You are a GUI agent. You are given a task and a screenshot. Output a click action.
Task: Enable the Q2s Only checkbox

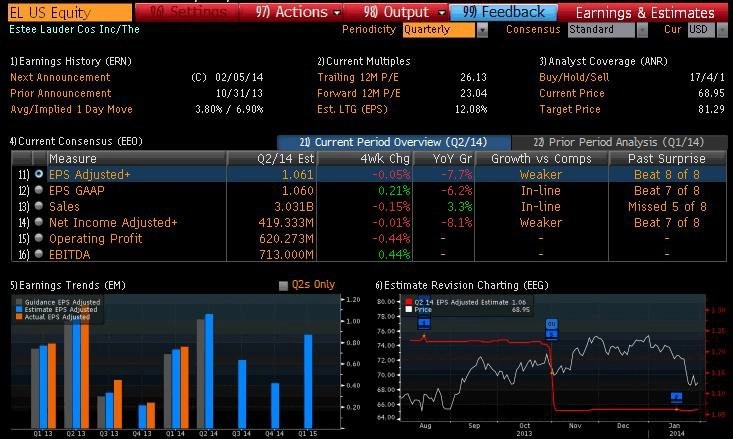283,286
